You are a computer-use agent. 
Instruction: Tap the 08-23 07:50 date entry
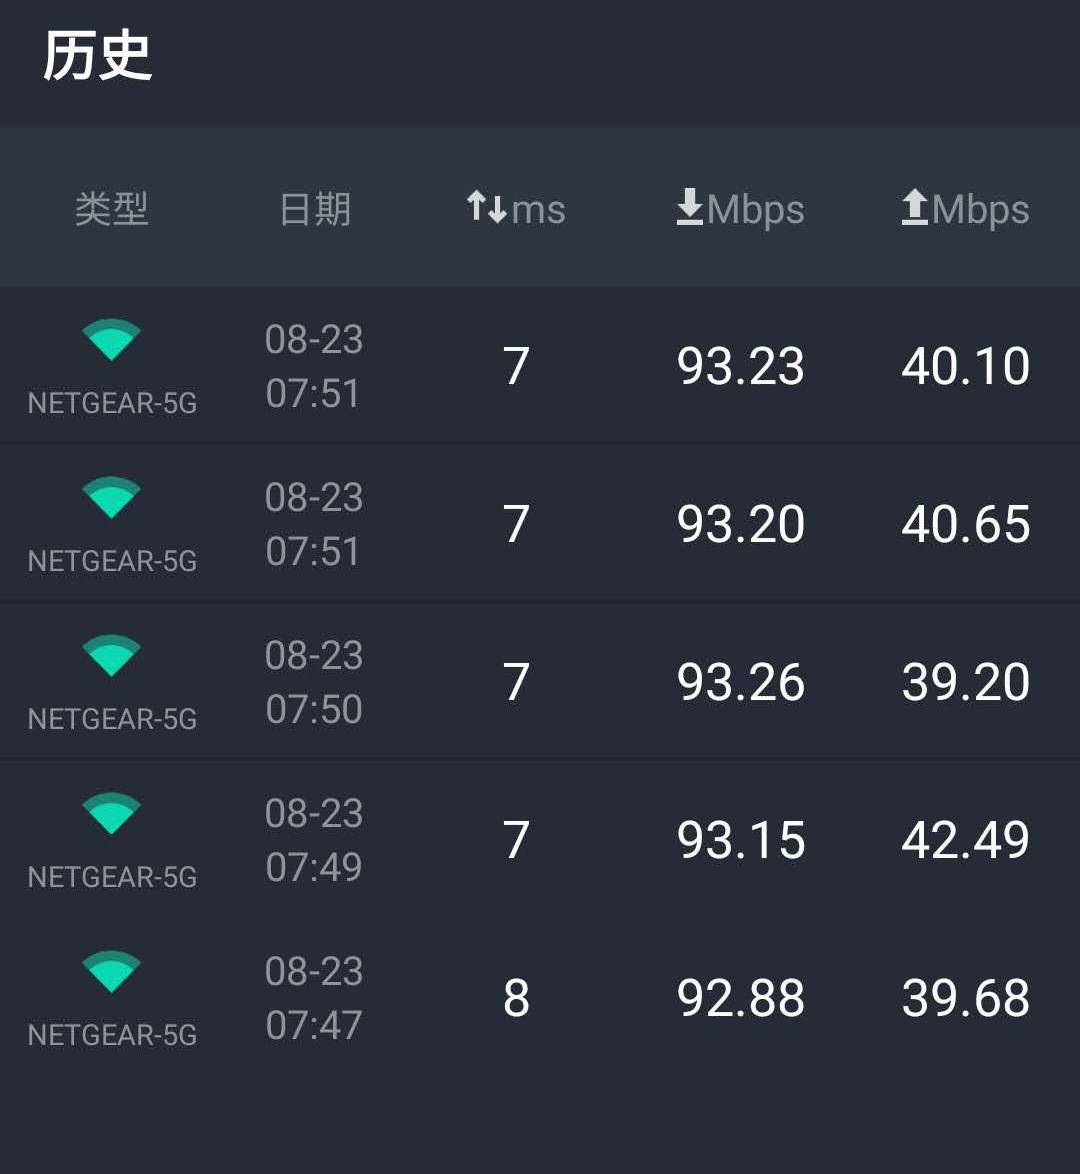pyautogui.click(x=314, y=682)
